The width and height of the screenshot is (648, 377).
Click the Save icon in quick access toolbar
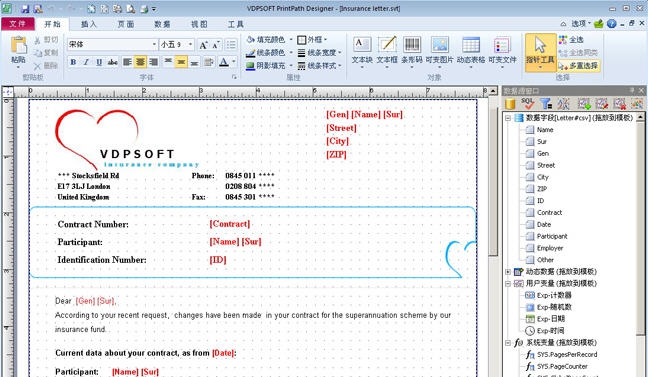click(25, 8)
